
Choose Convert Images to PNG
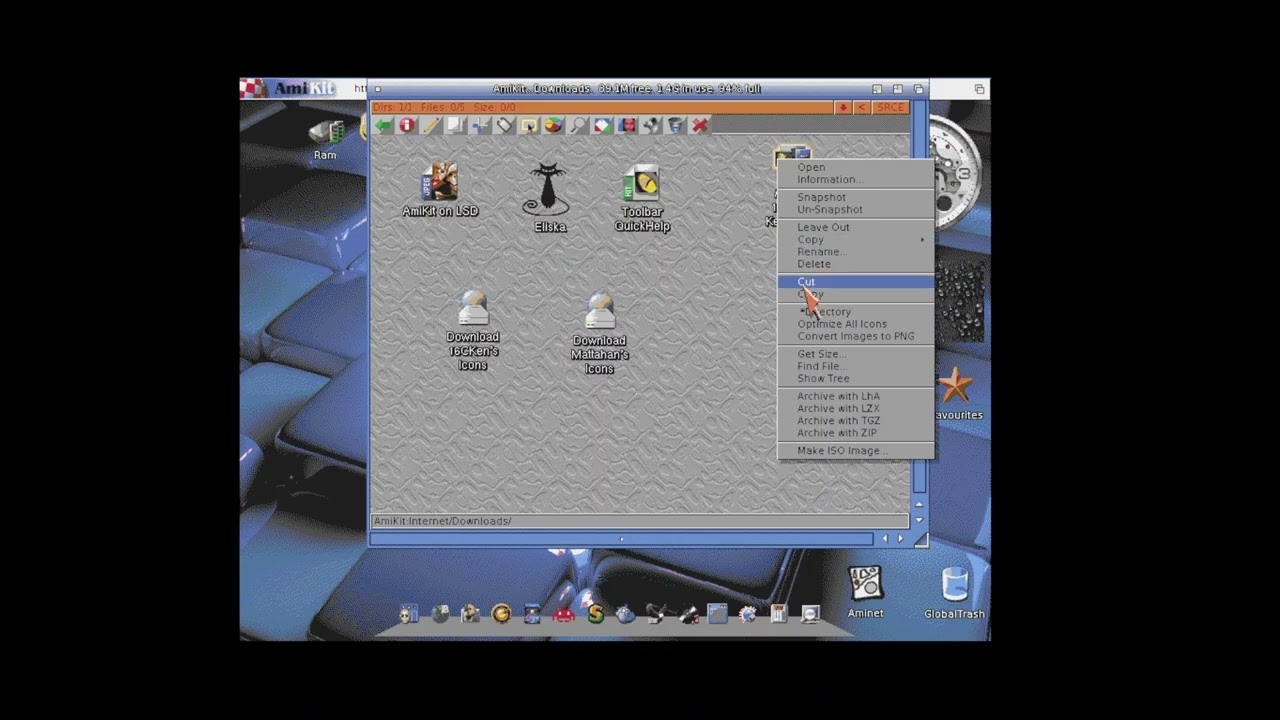pyautogui.click(x=855, y=336)
